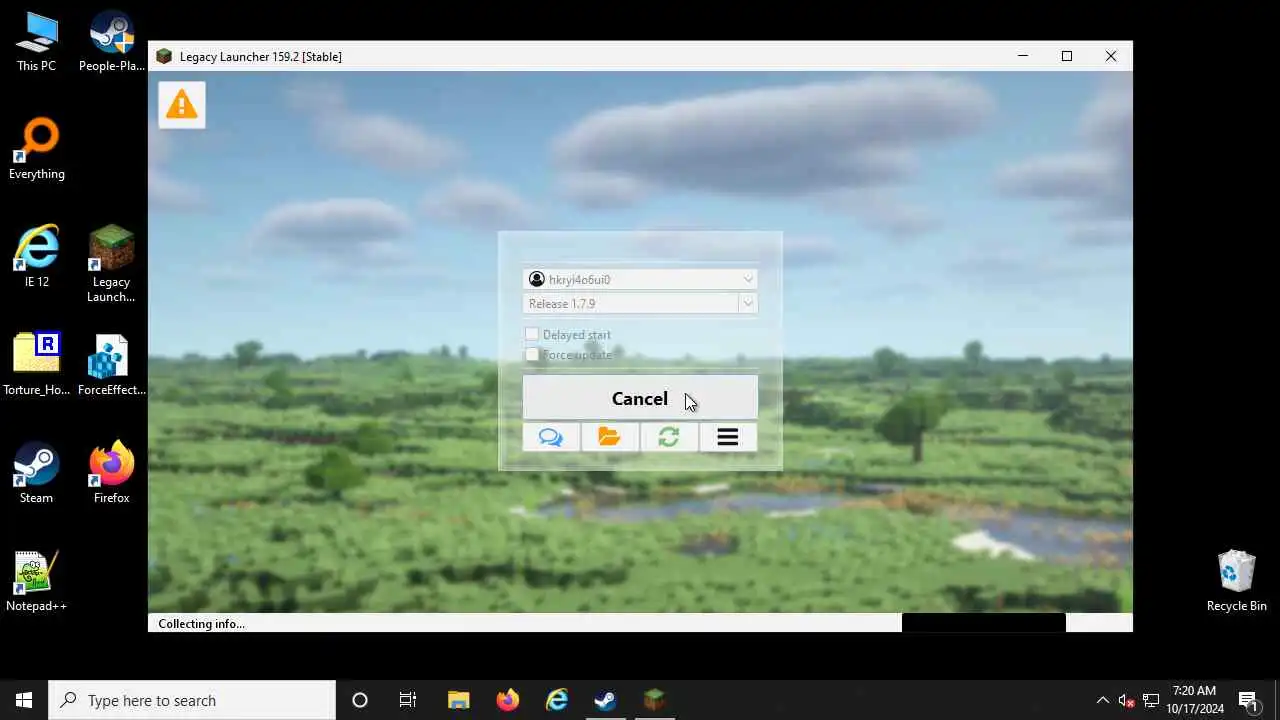Show hidden system tray icons
This screenshot has width=1280, height=720.
point(1103,700)
